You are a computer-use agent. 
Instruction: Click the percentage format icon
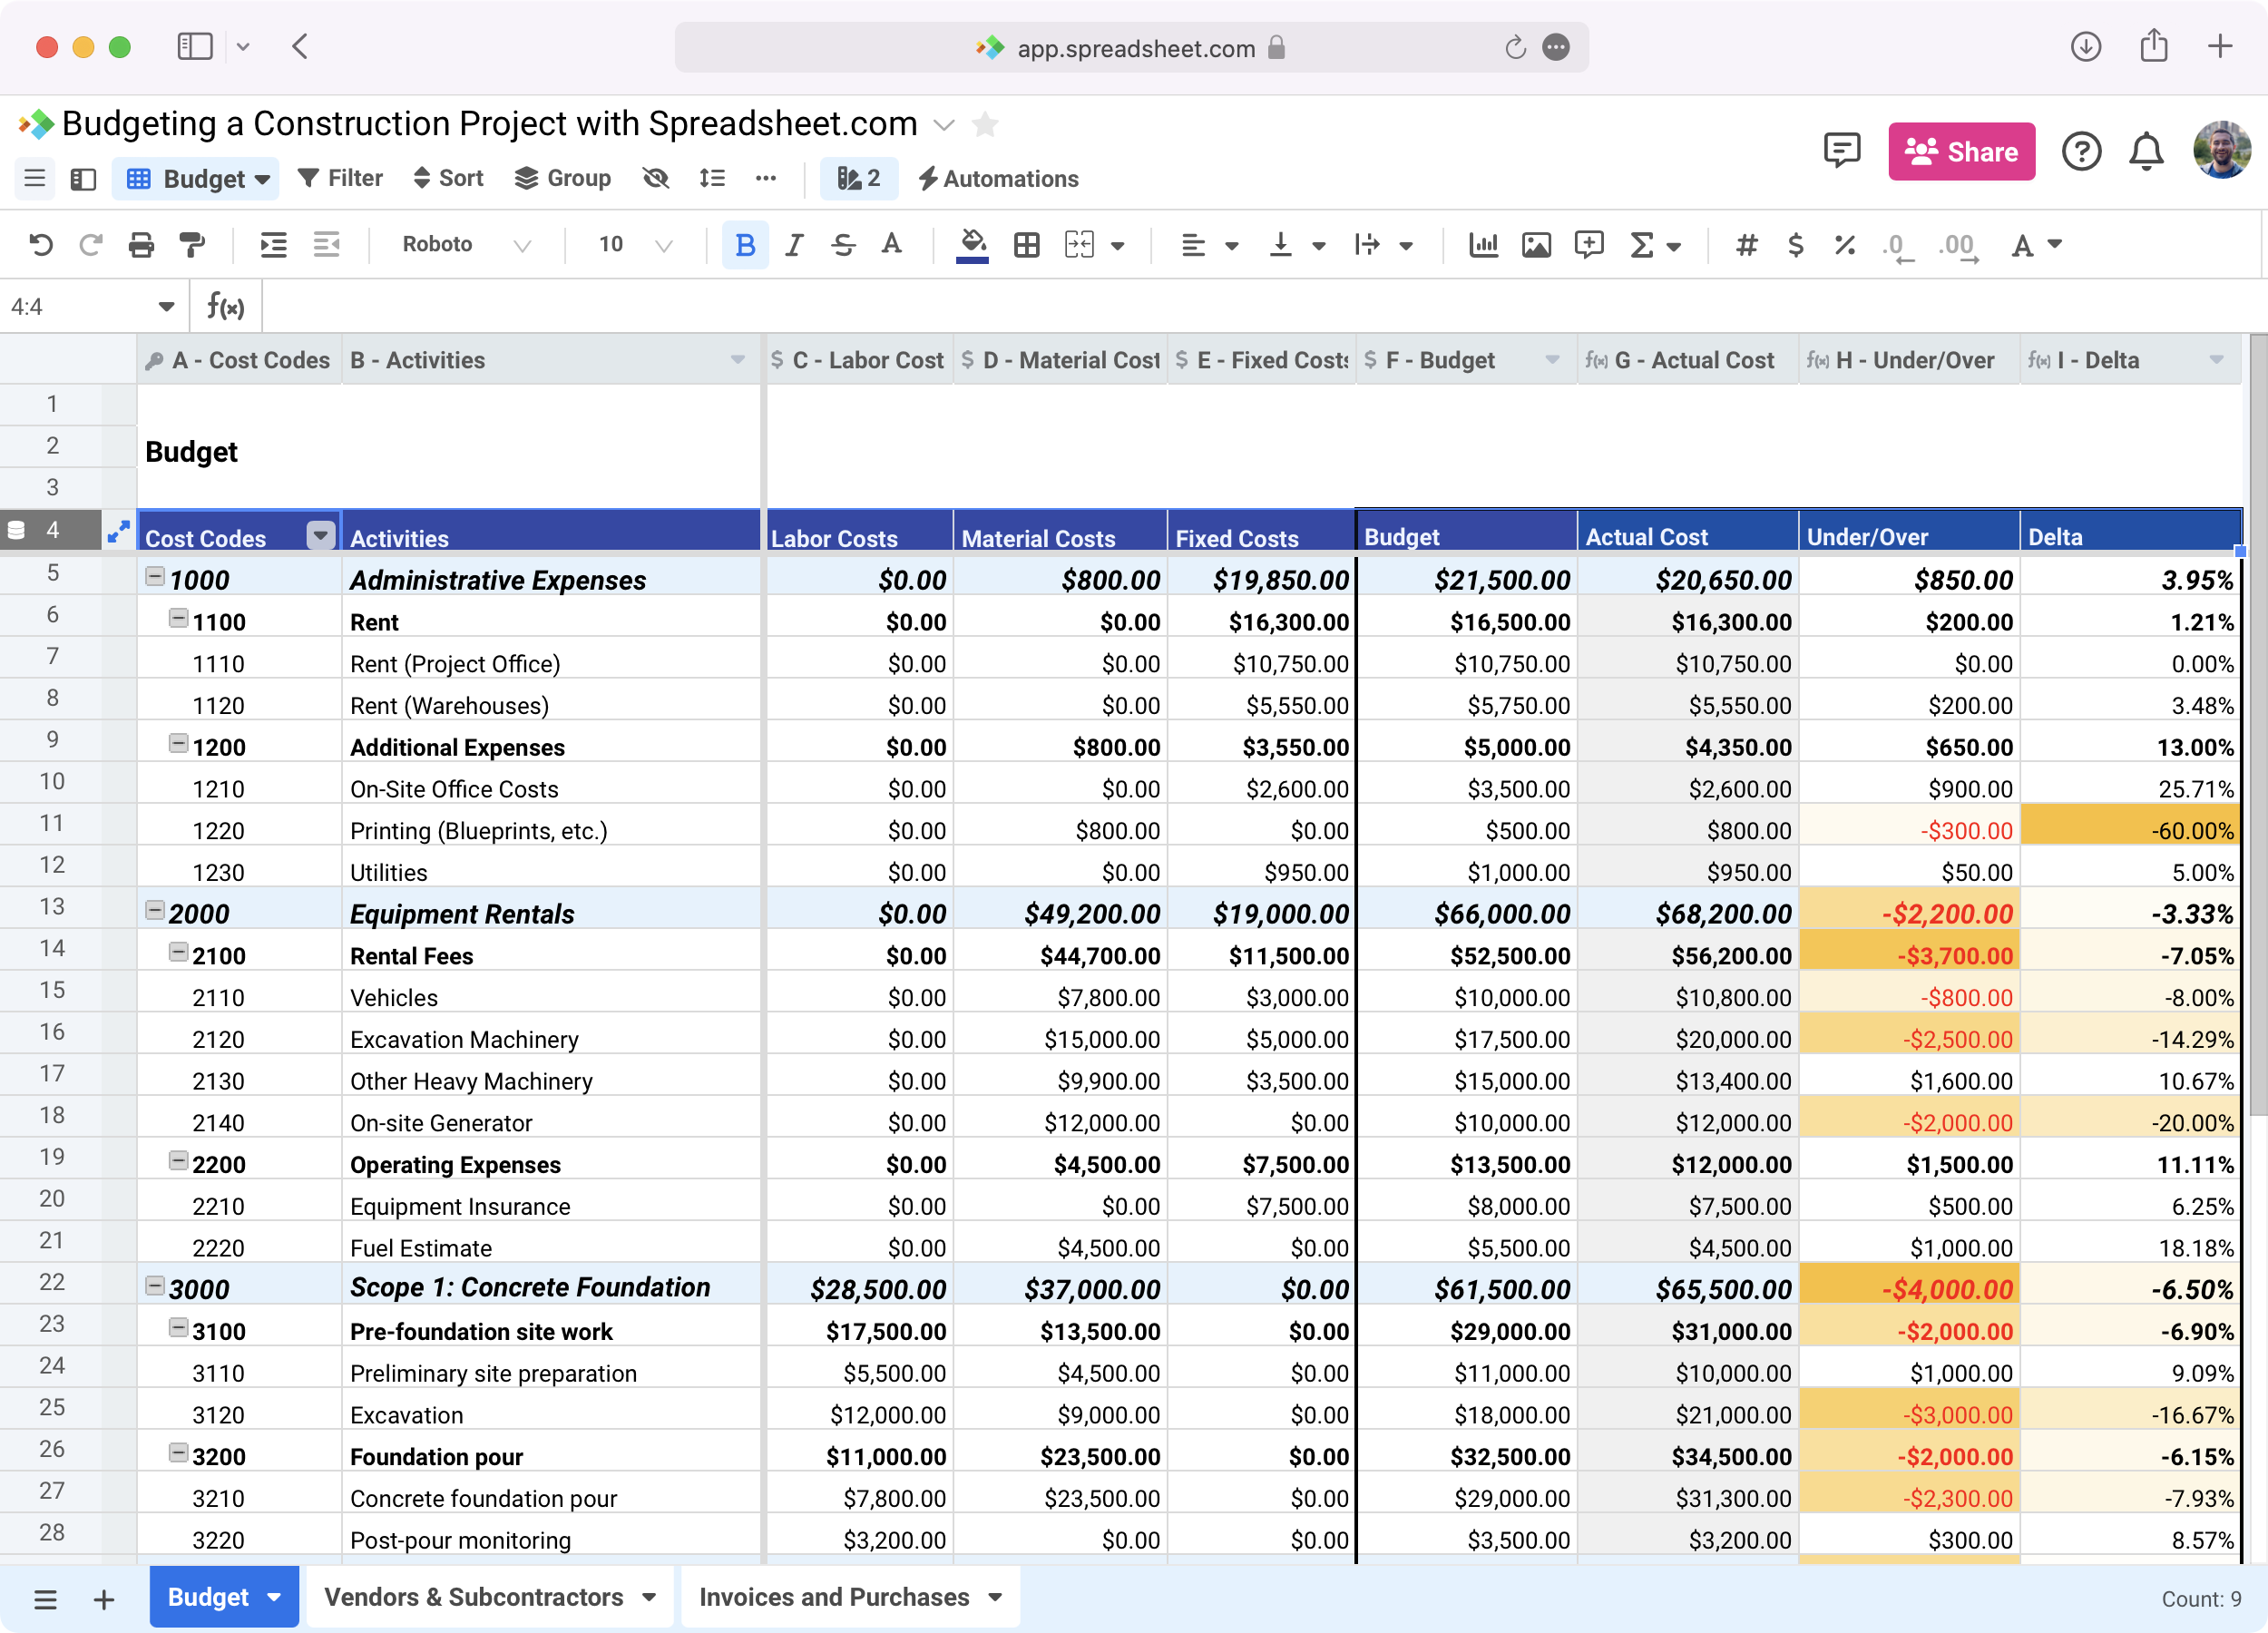(x=1842, y=243)
